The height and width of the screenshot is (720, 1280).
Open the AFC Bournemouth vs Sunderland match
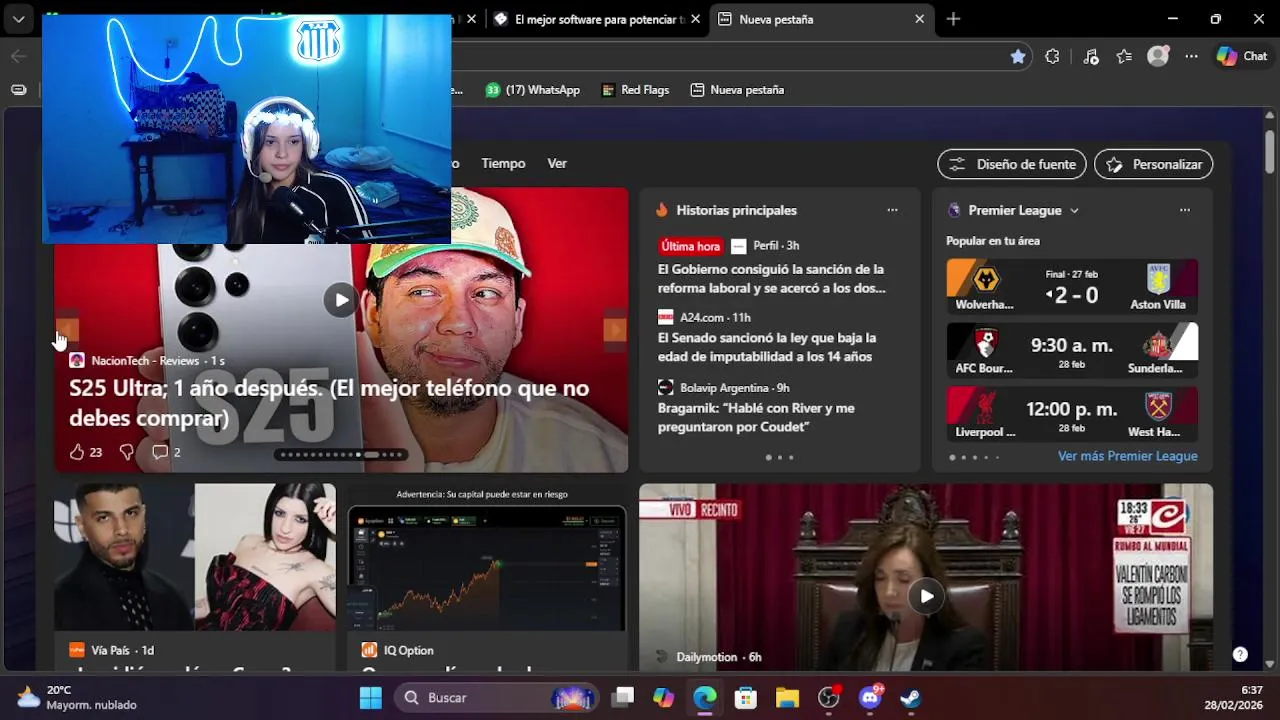click(x=1072, y=350)
